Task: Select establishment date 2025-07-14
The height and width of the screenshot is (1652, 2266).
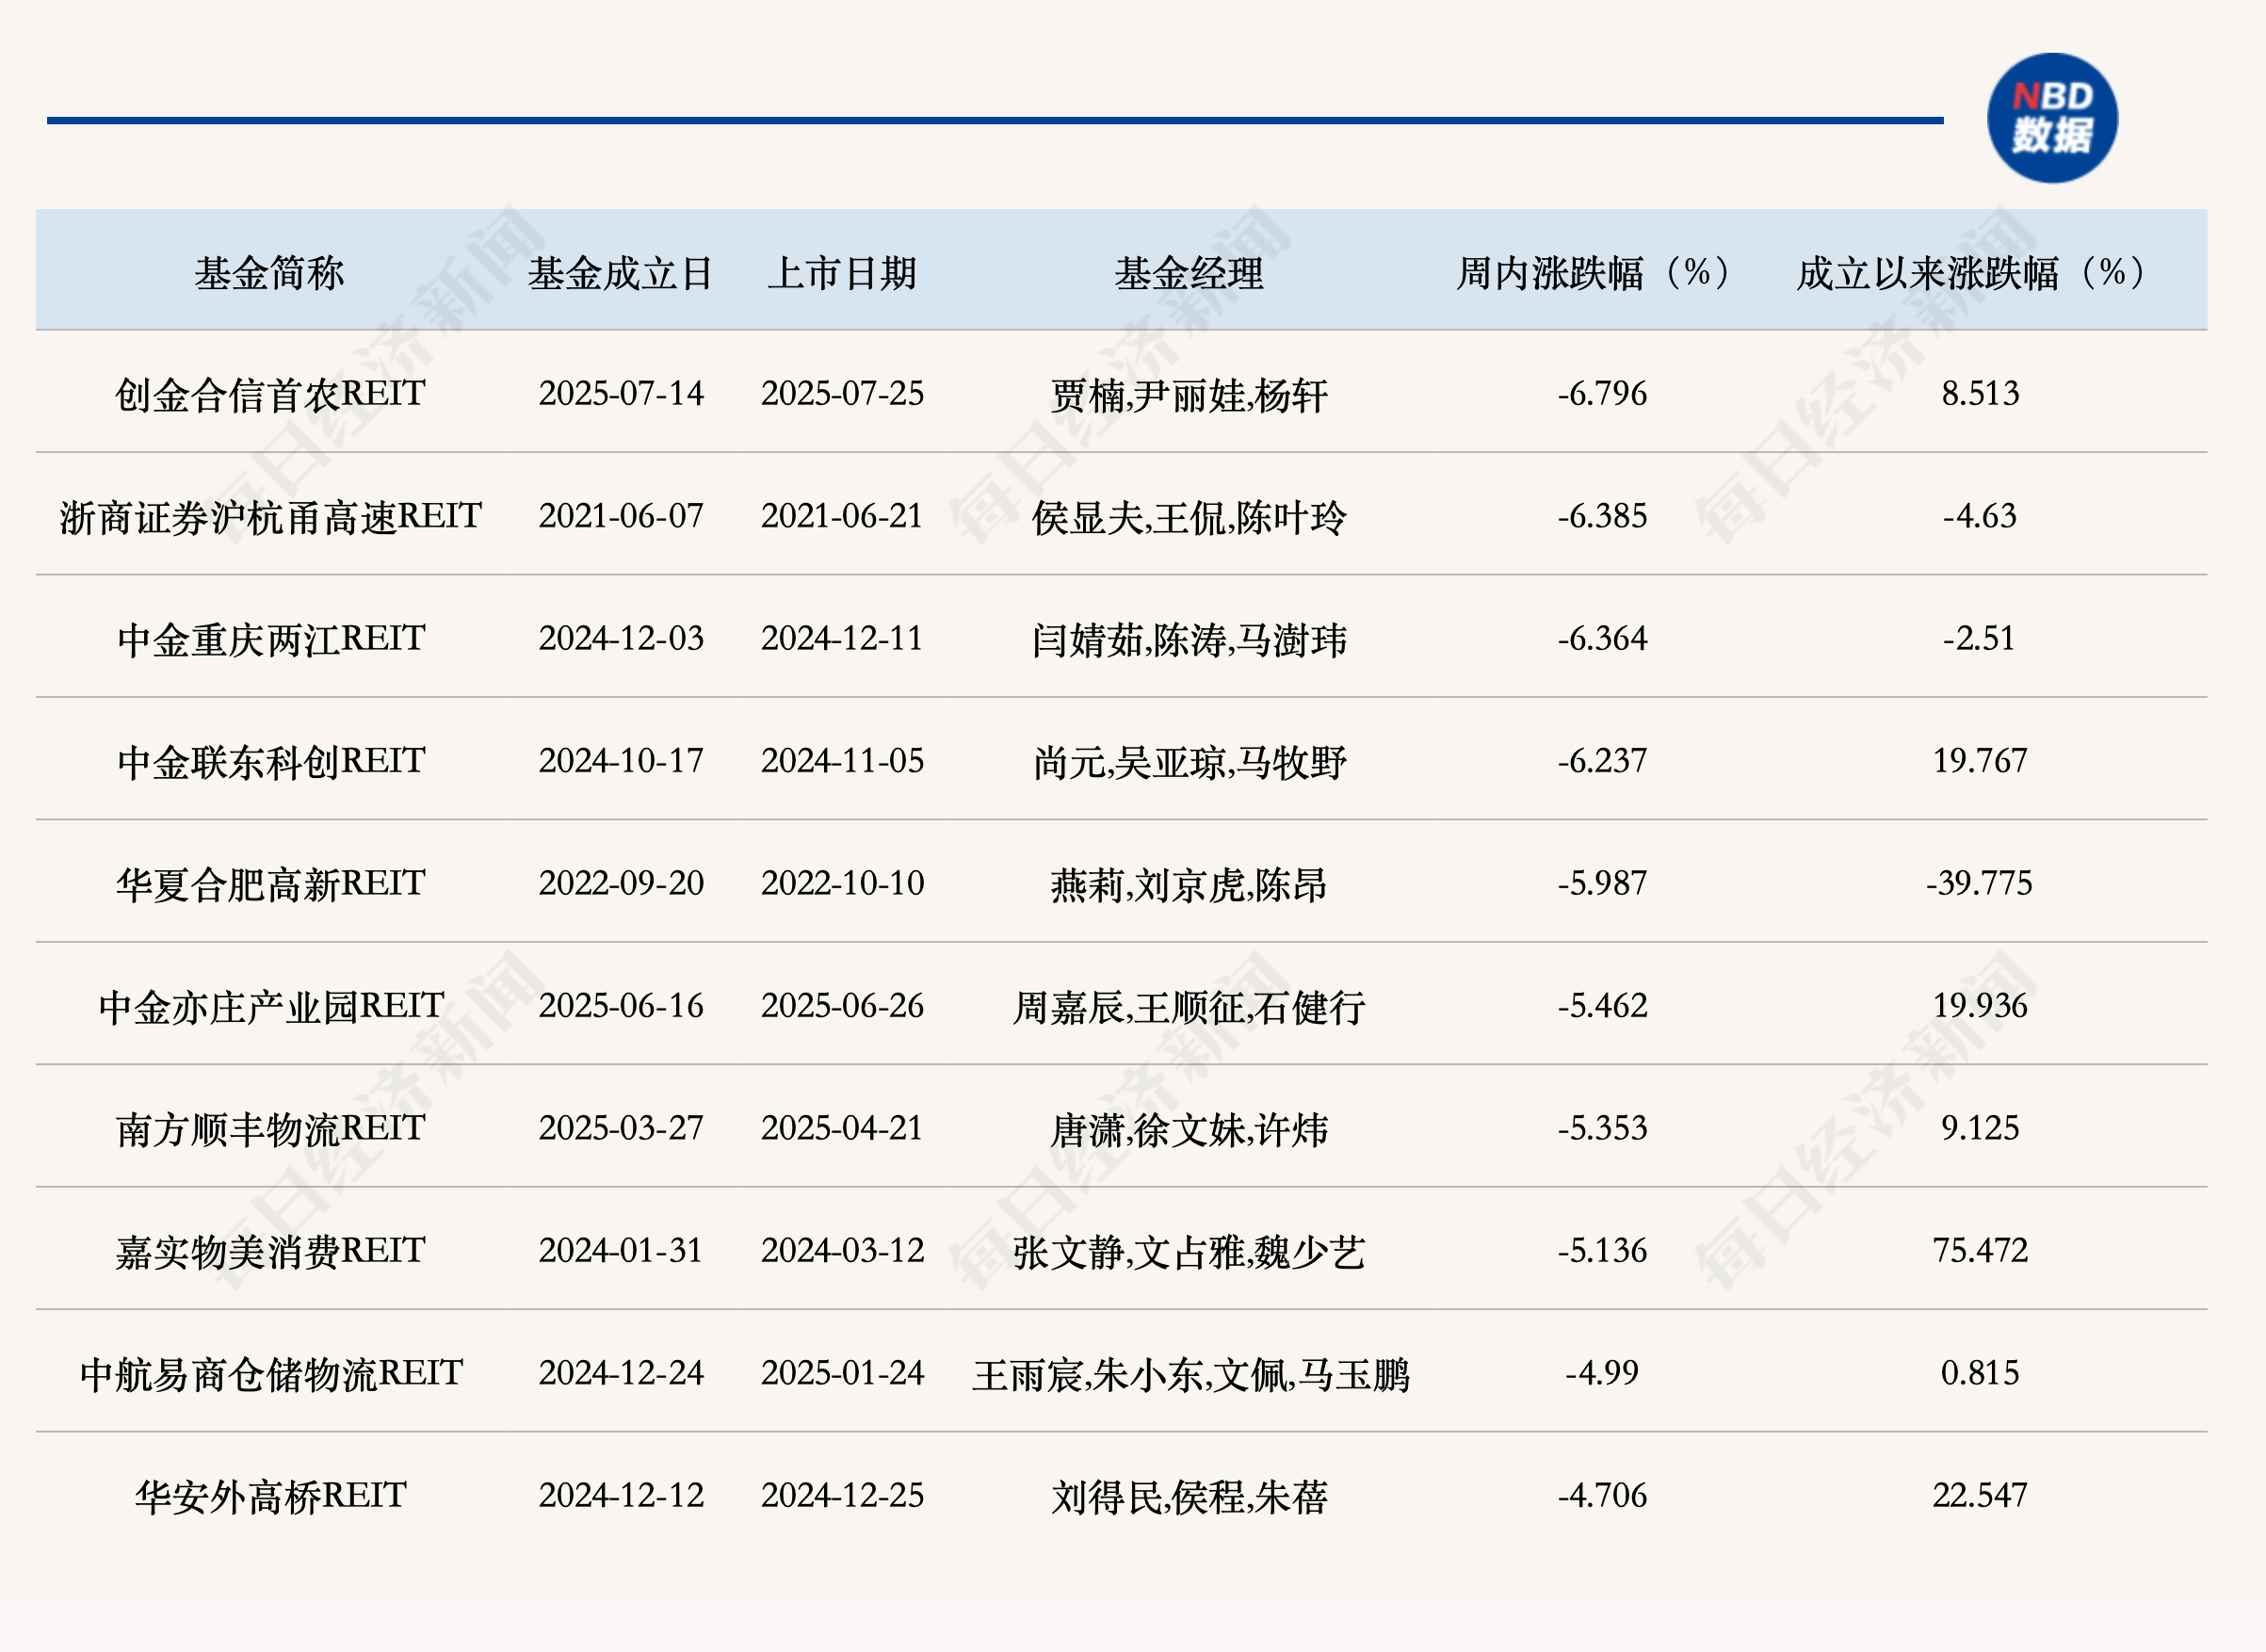Action: (621, 394)
